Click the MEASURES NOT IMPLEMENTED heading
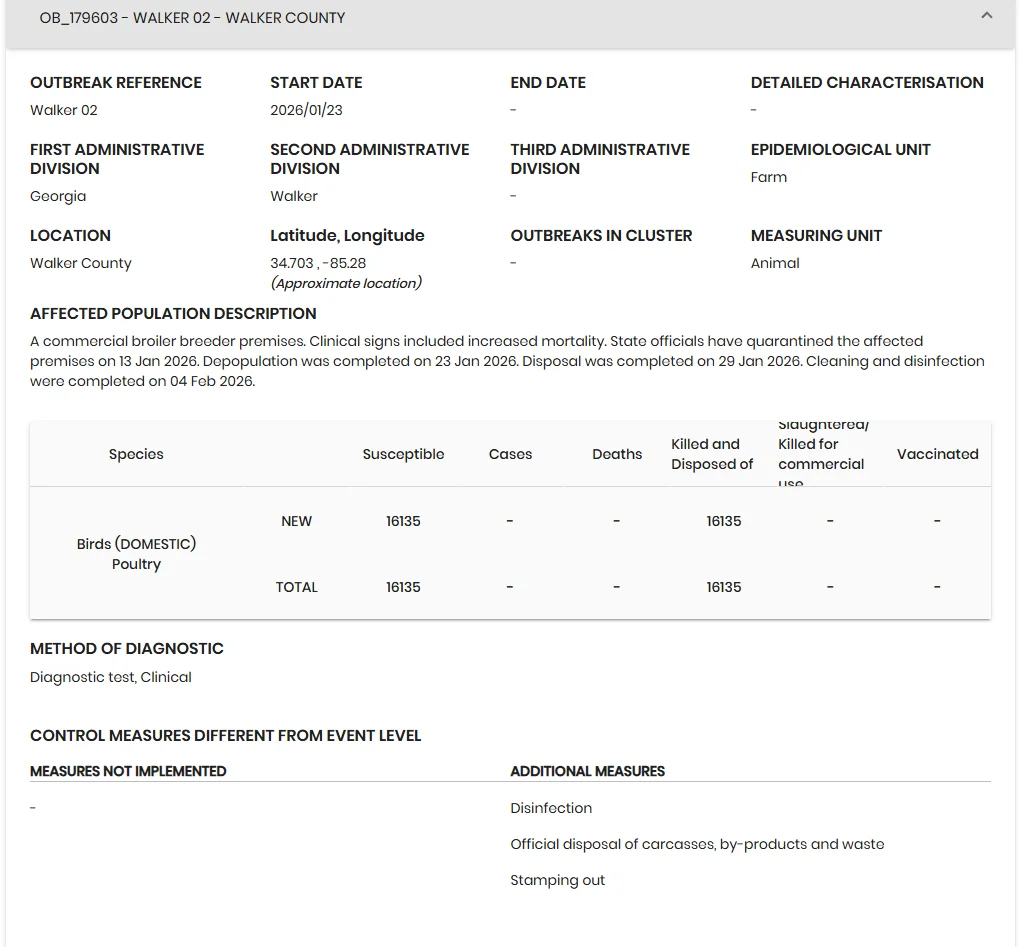 click(x=128, y=771)
